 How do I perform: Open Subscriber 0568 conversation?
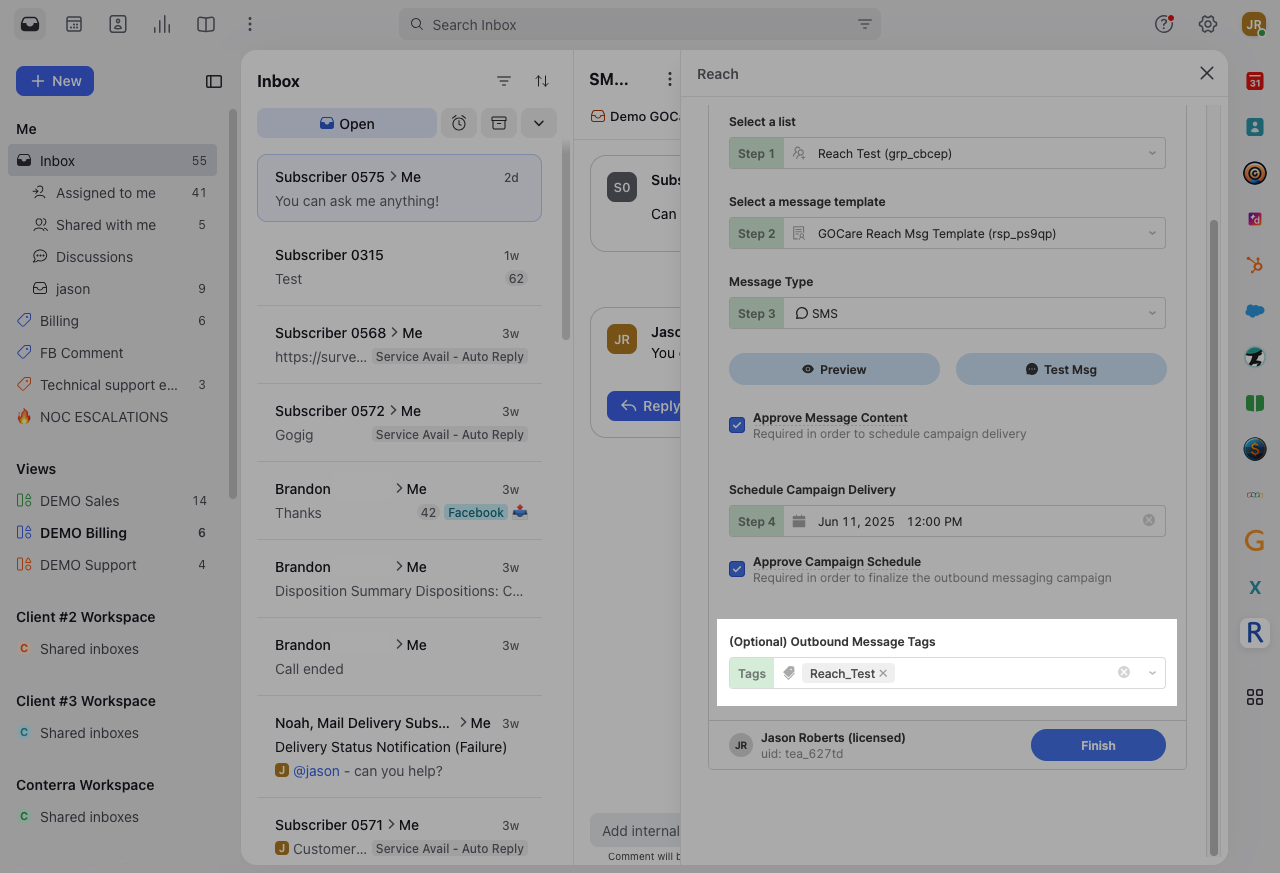point(400,345)
